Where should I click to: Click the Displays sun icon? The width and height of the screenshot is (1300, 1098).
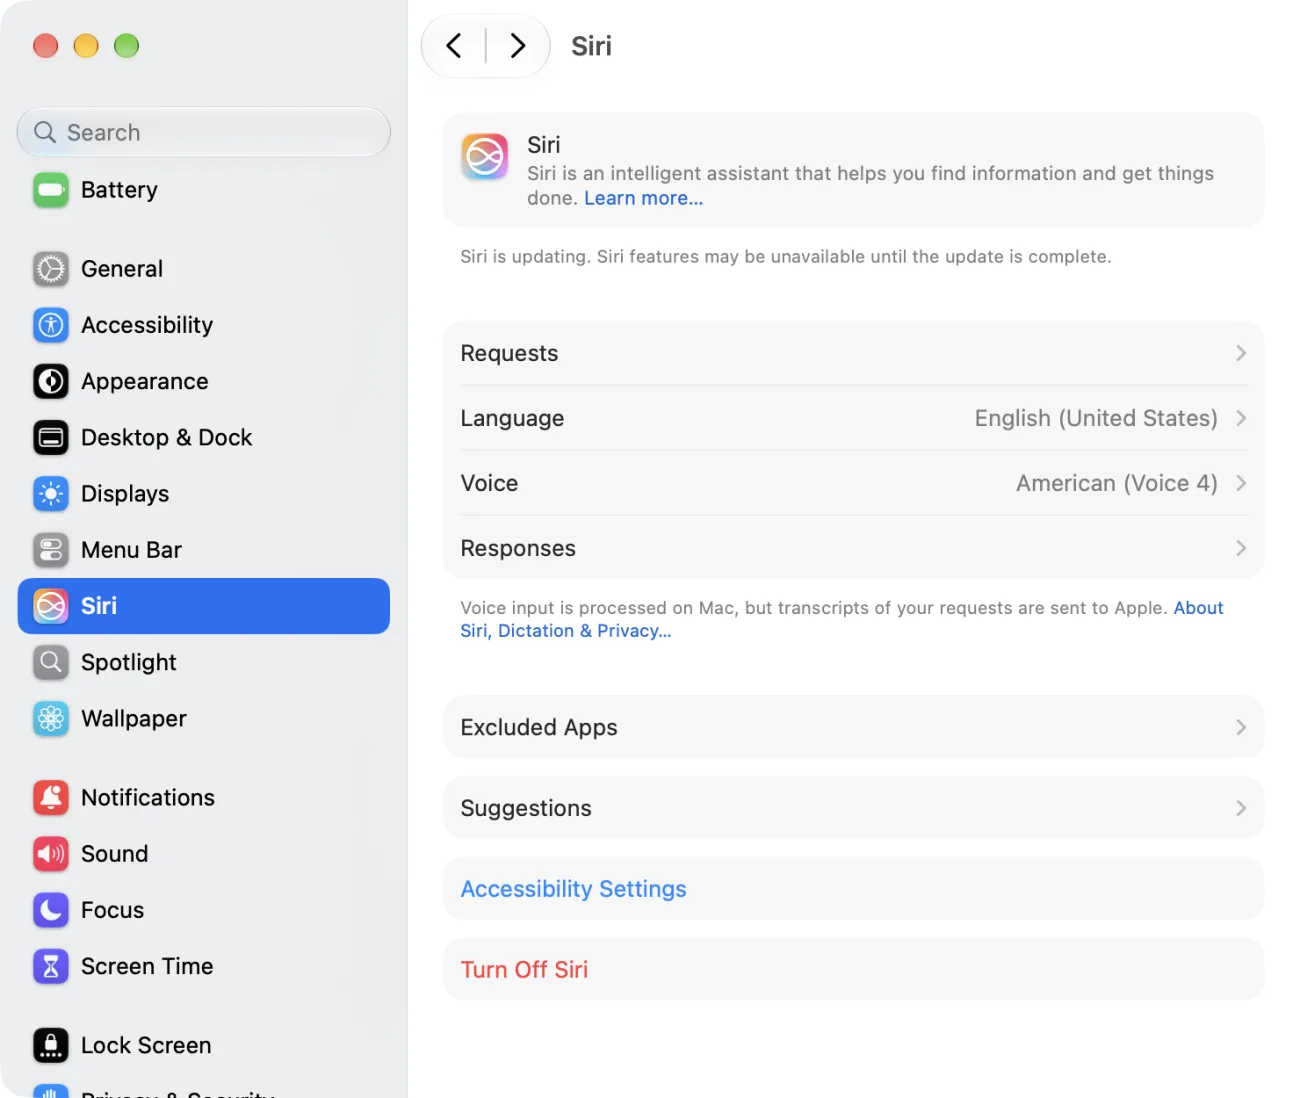pos(51,494)
